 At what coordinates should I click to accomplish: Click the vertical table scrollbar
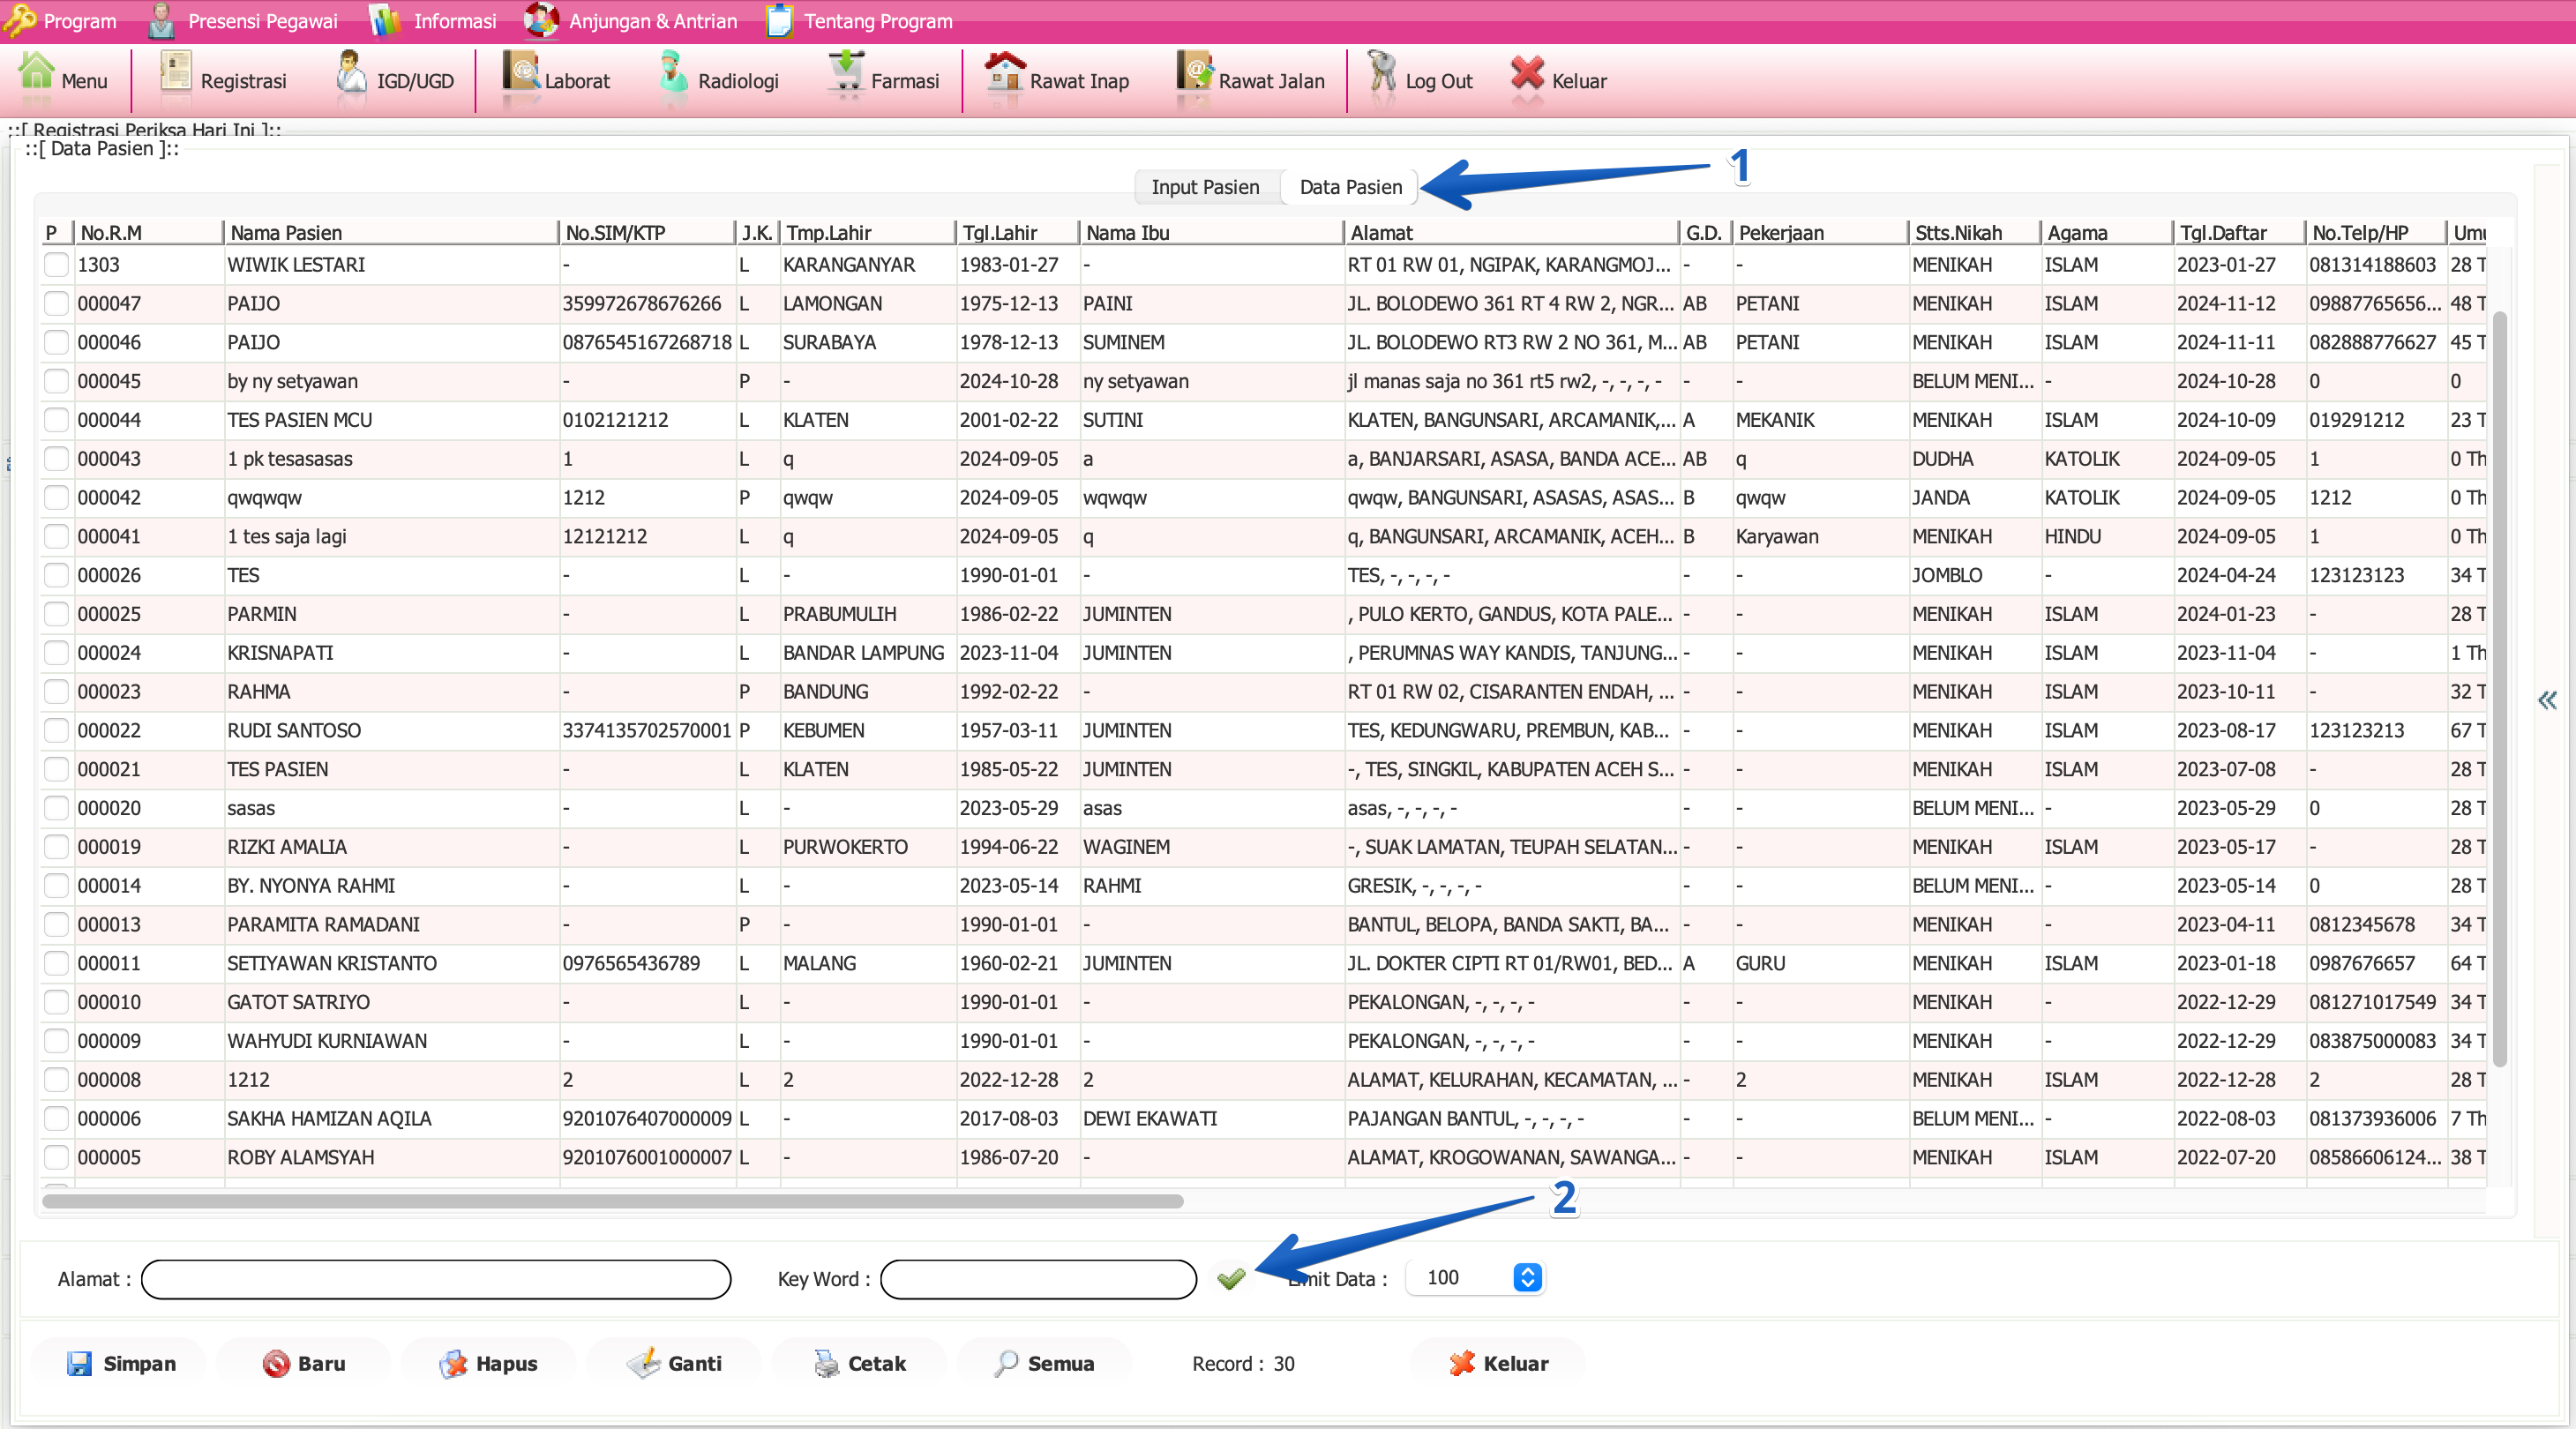coord(2499,690)
